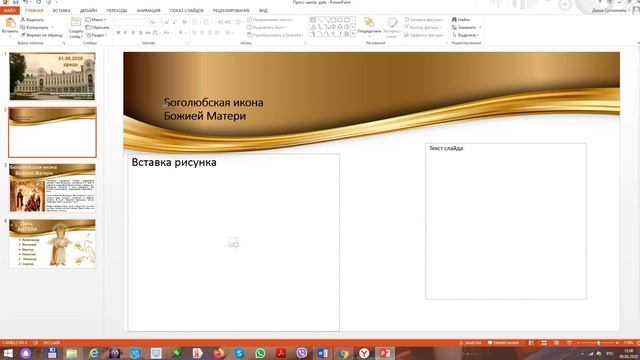Open WhatsApp from the taskbar
The width and height of the screenshot is (640, 360).
pyautogui.click(x=260, y=353)
